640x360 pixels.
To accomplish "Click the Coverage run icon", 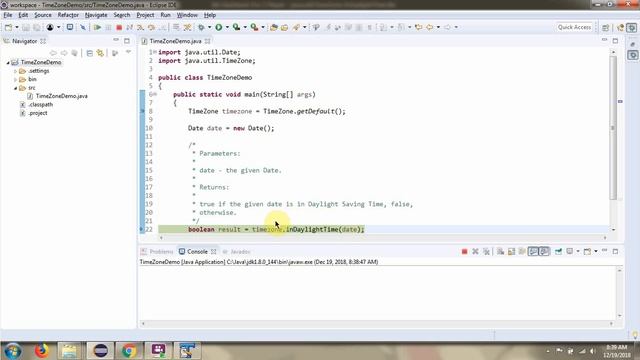I will (236, 27).
